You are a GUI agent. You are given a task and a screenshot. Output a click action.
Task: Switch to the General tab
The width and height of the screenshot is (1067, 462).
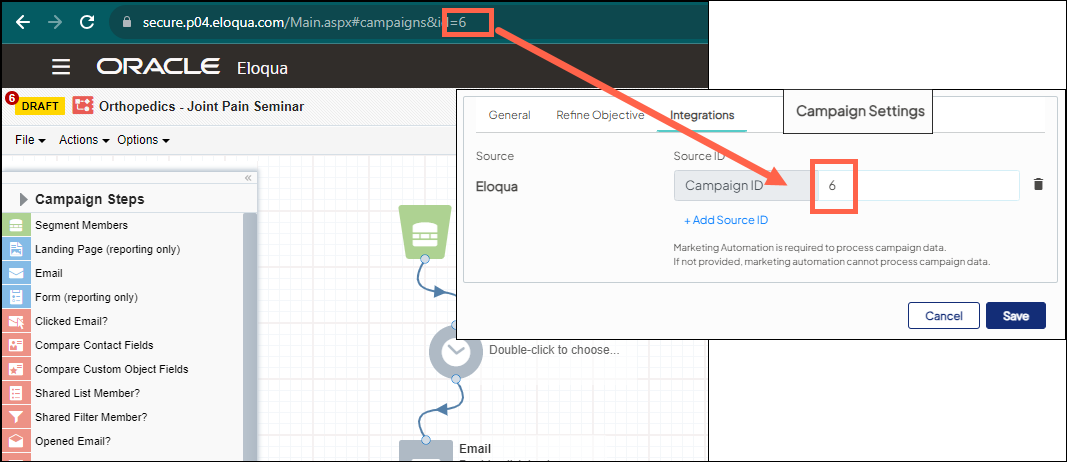click(509, 115)
